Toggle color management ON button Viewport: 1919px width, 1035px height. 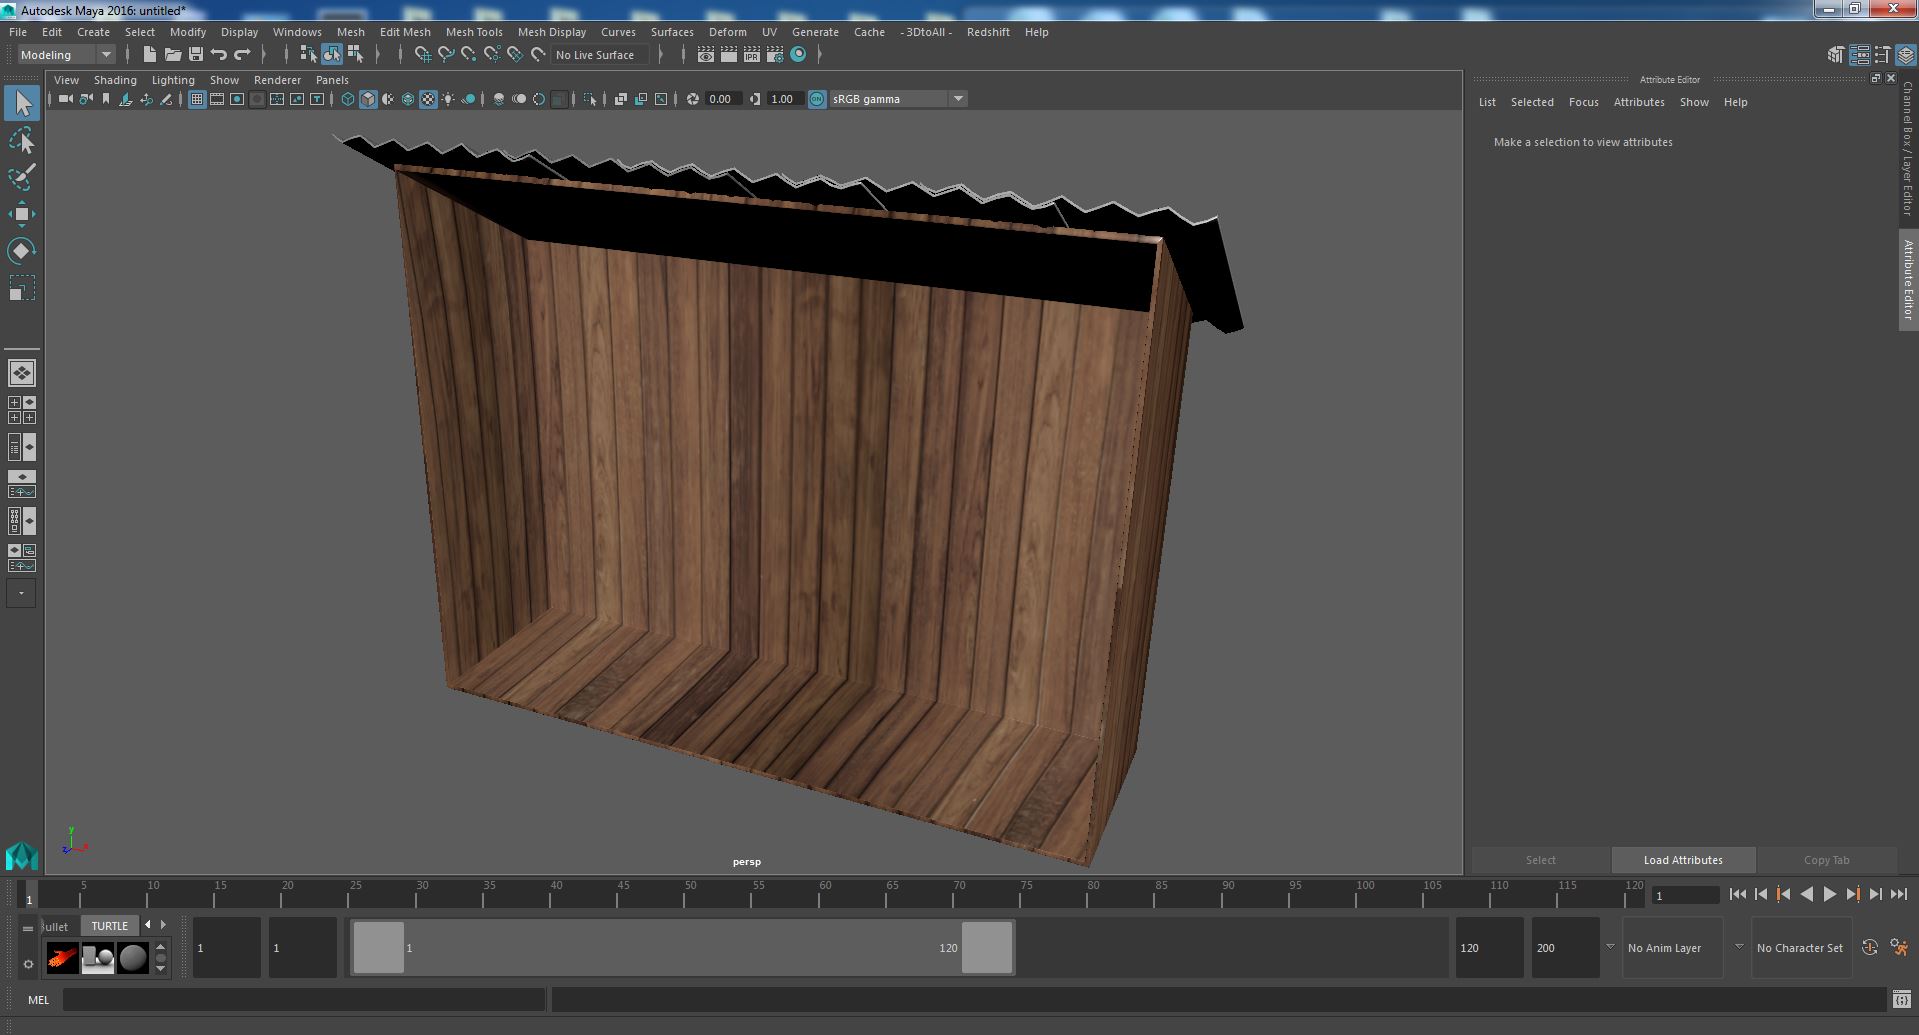pos(817,99)
